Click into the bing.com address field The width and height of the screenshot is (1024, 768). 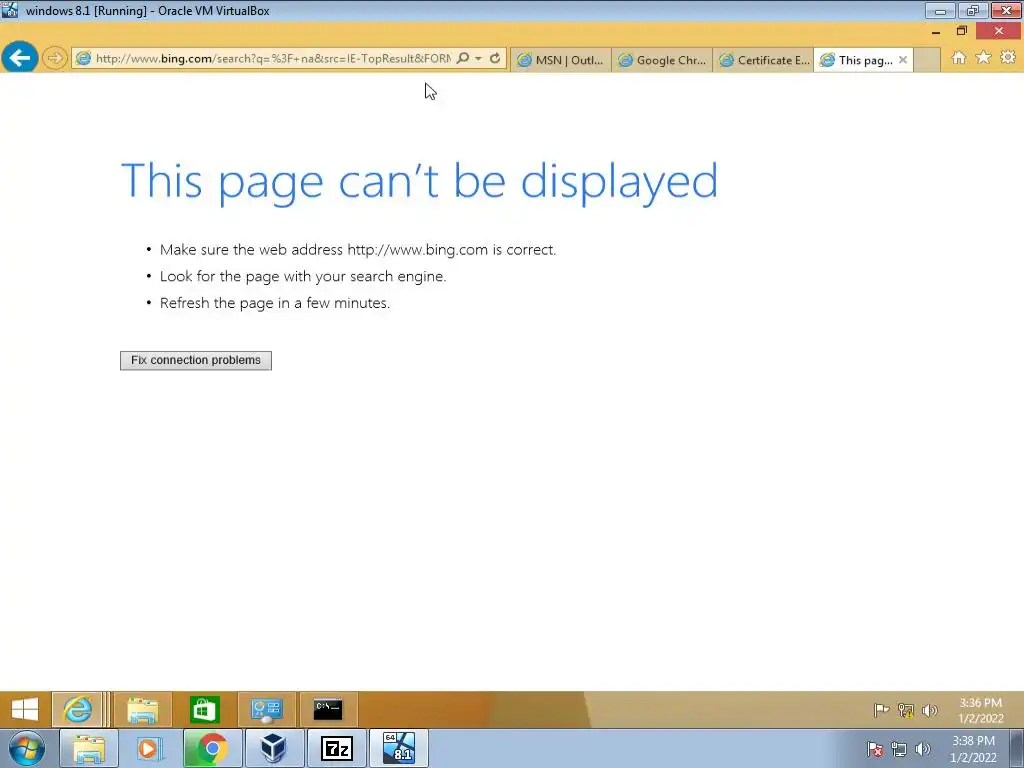(273, 58)
